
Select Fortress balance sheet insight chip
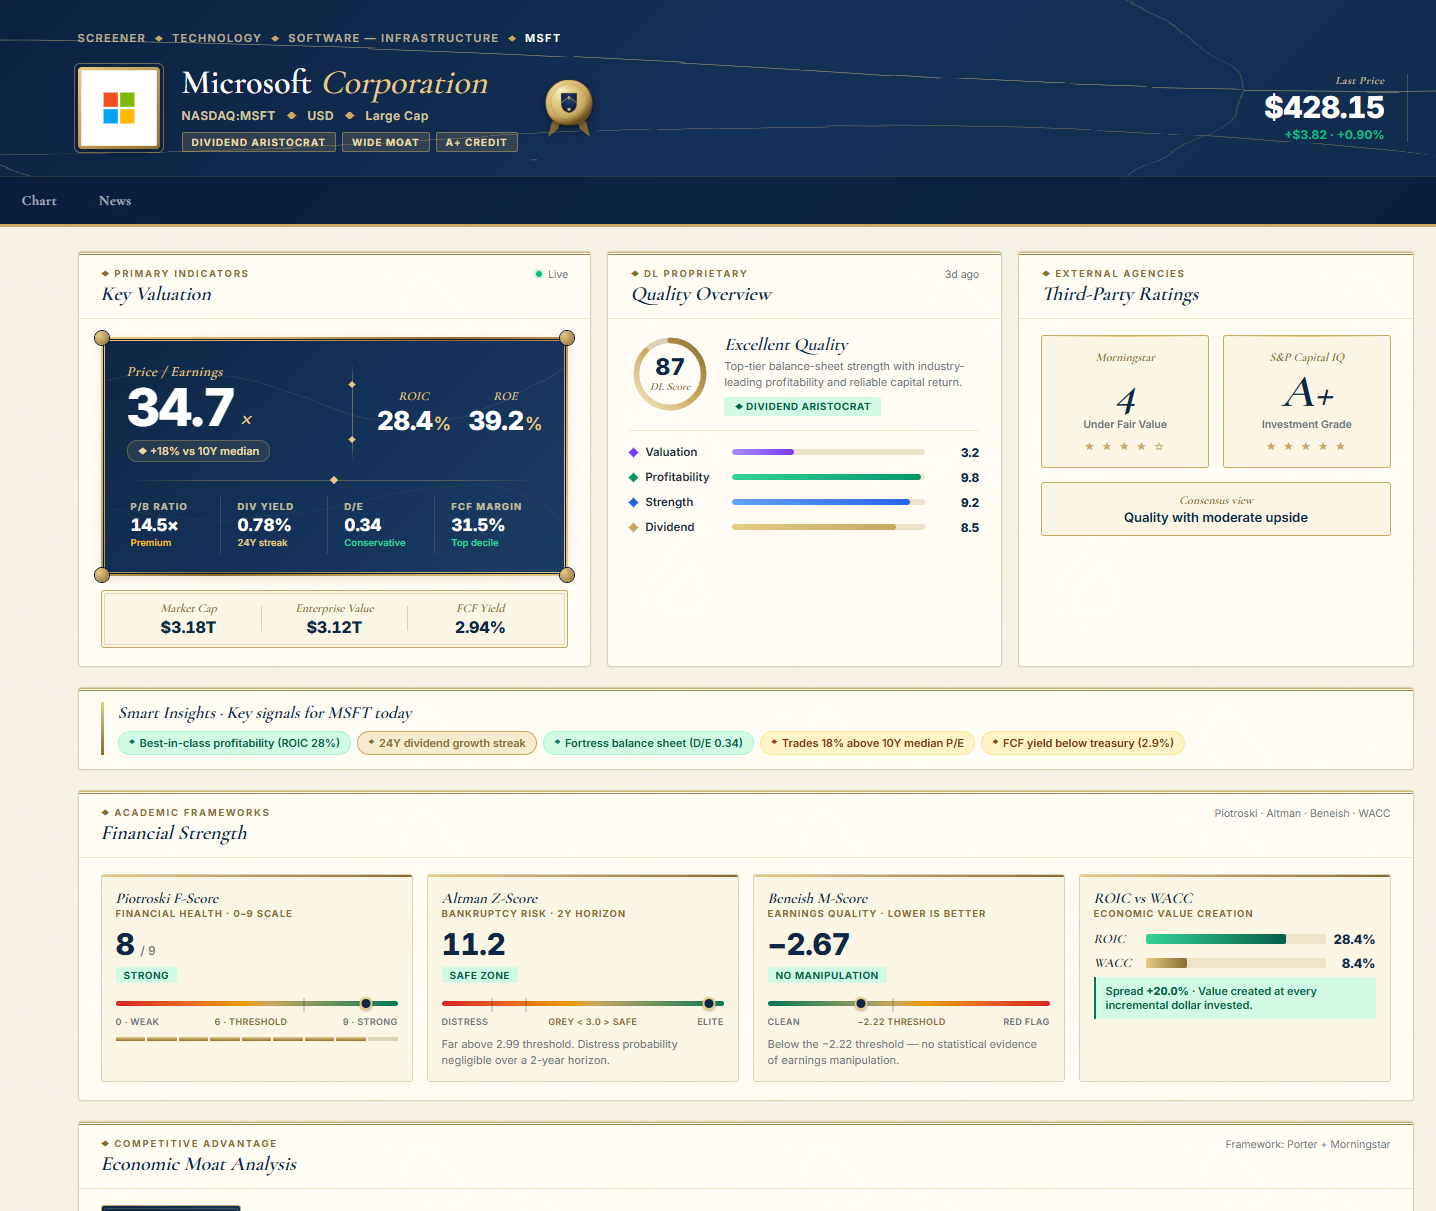pos(648,743)
